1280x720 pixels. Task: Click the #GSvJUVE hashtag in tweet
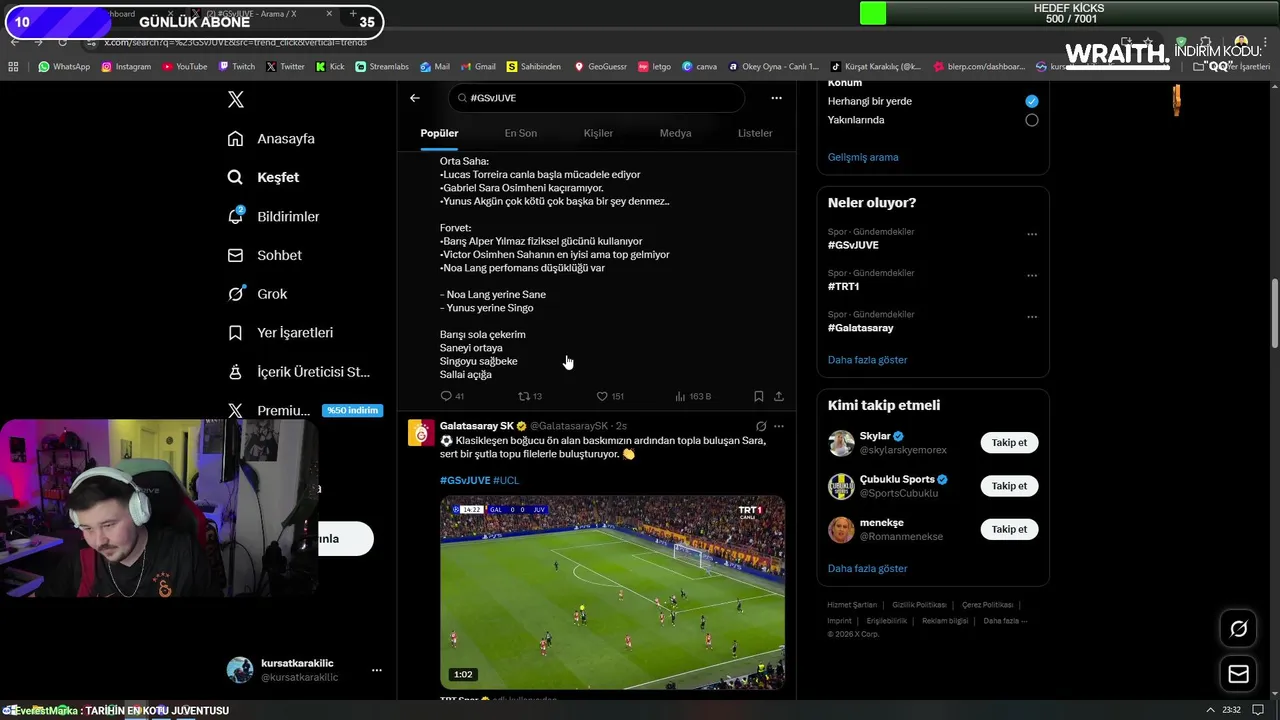click(465, 480)
